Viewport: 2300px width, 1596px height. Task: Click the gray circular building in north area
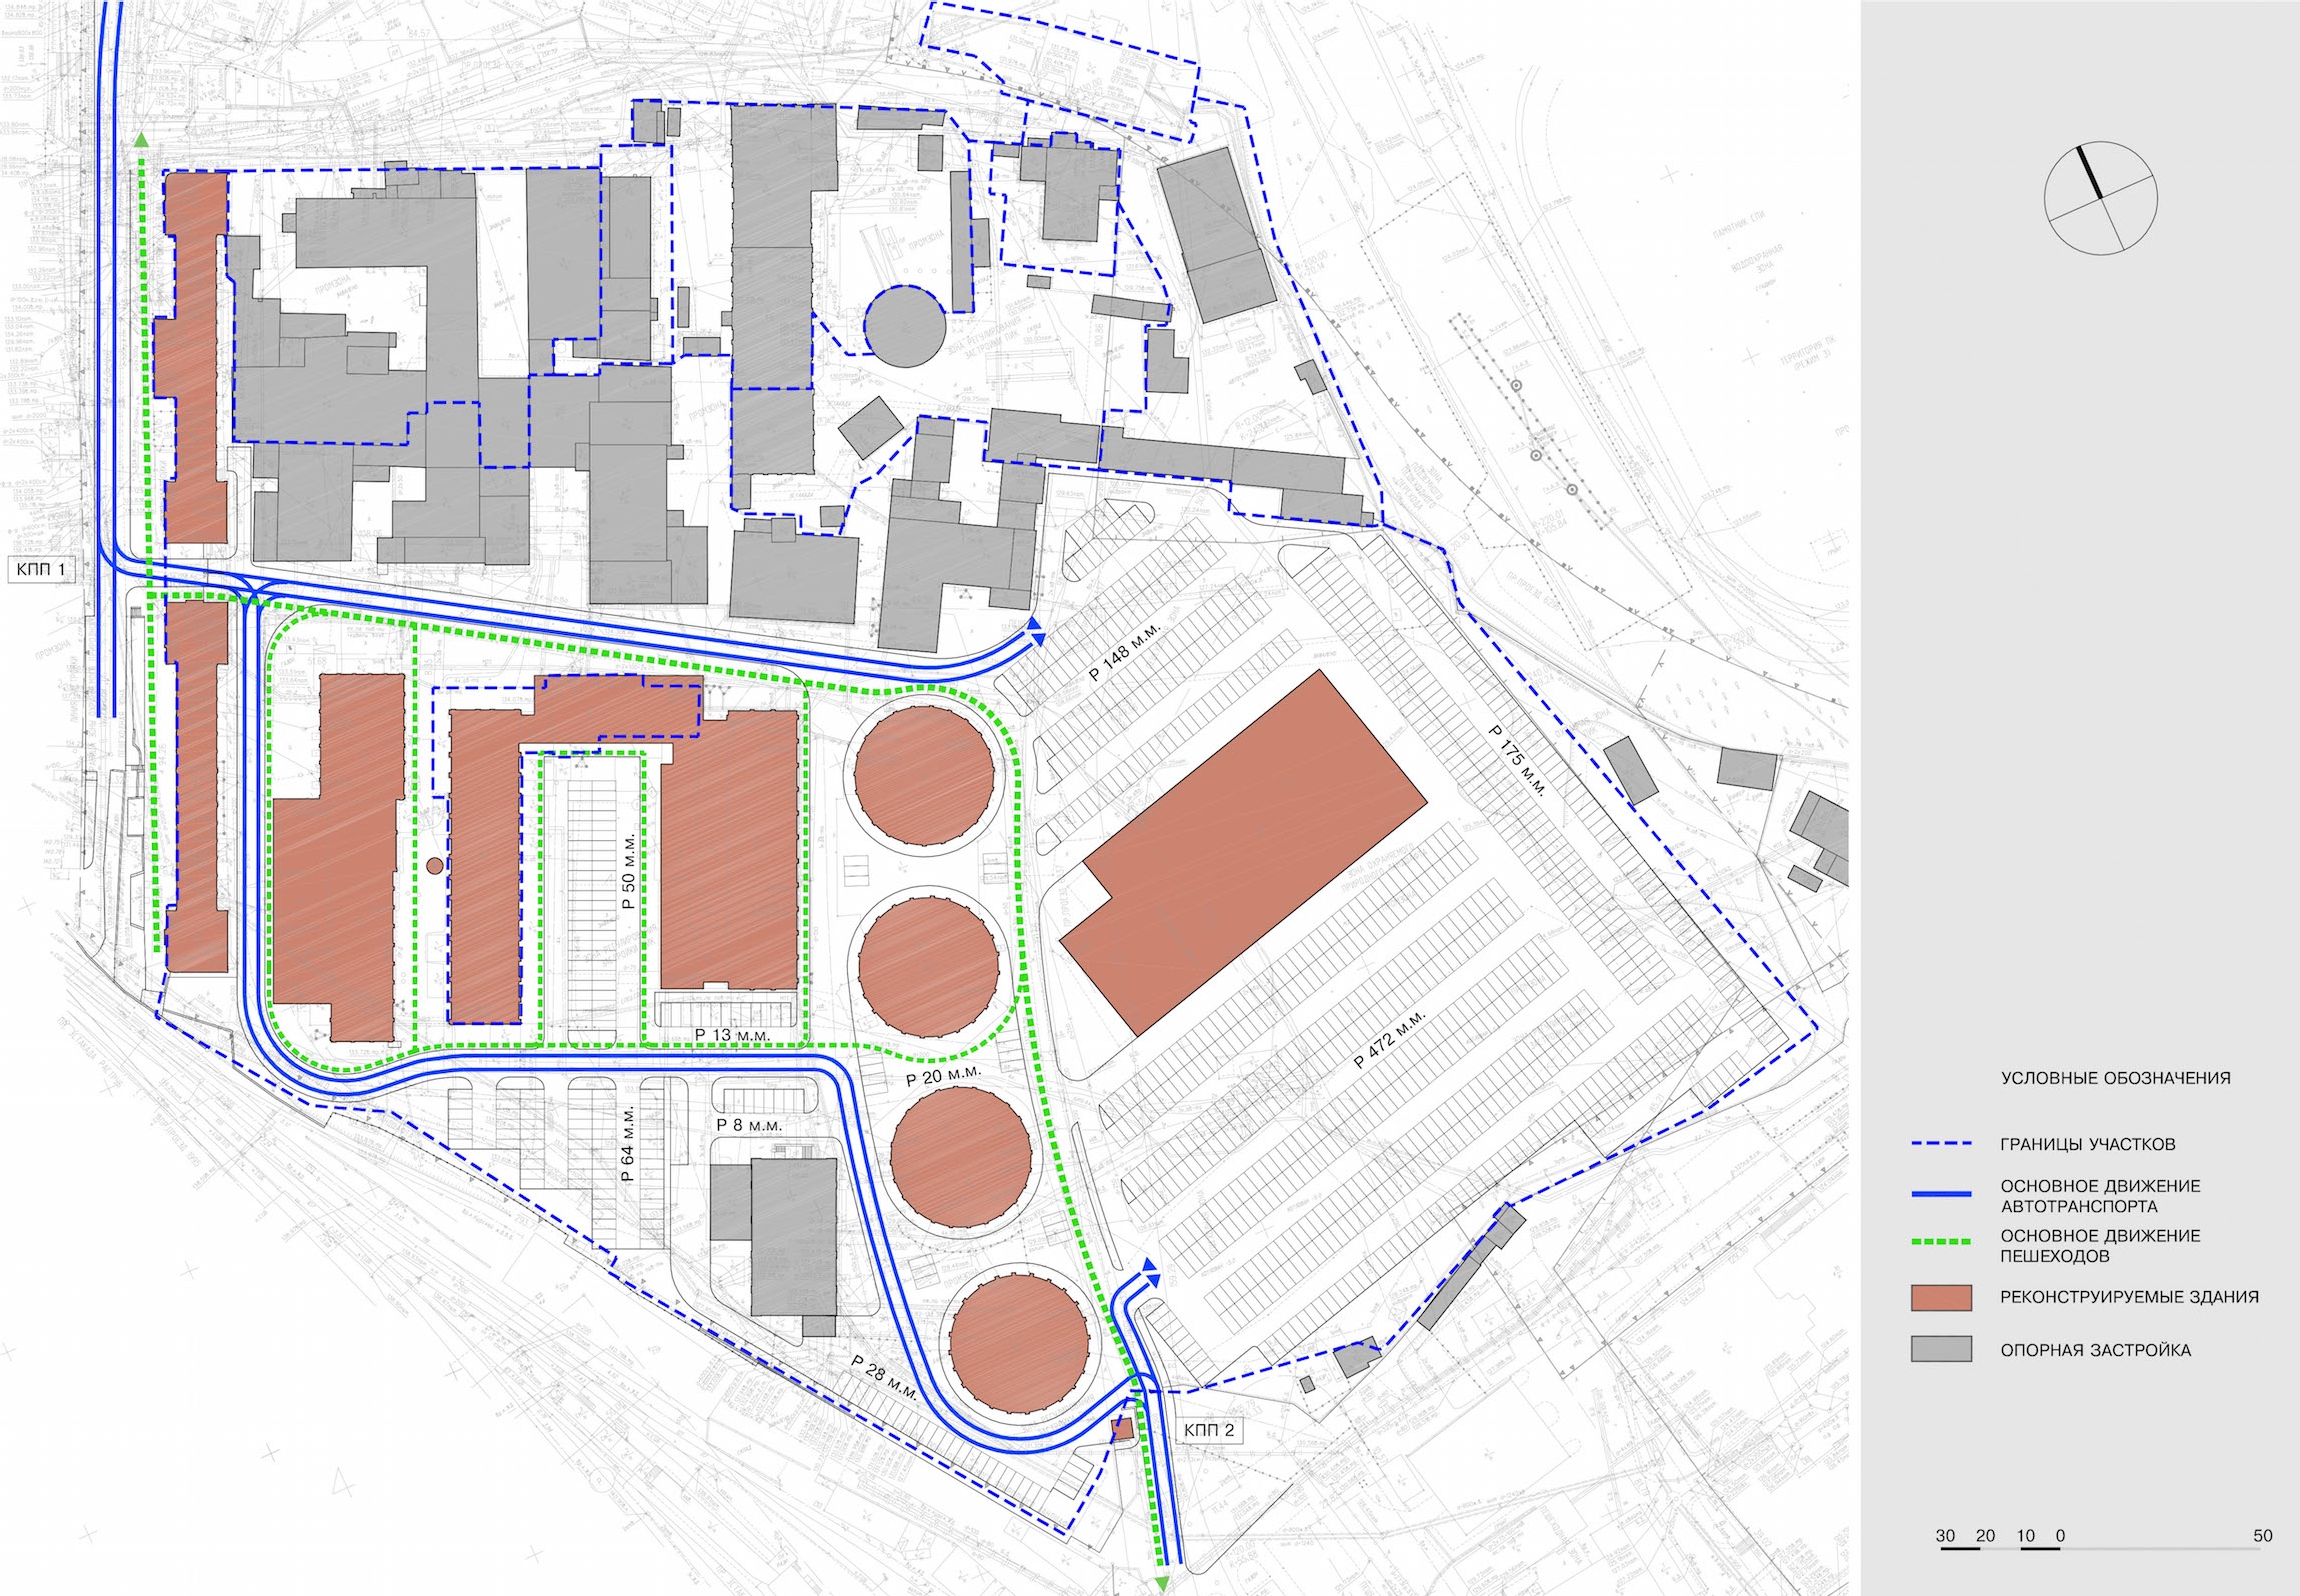[x=904, y=326]
